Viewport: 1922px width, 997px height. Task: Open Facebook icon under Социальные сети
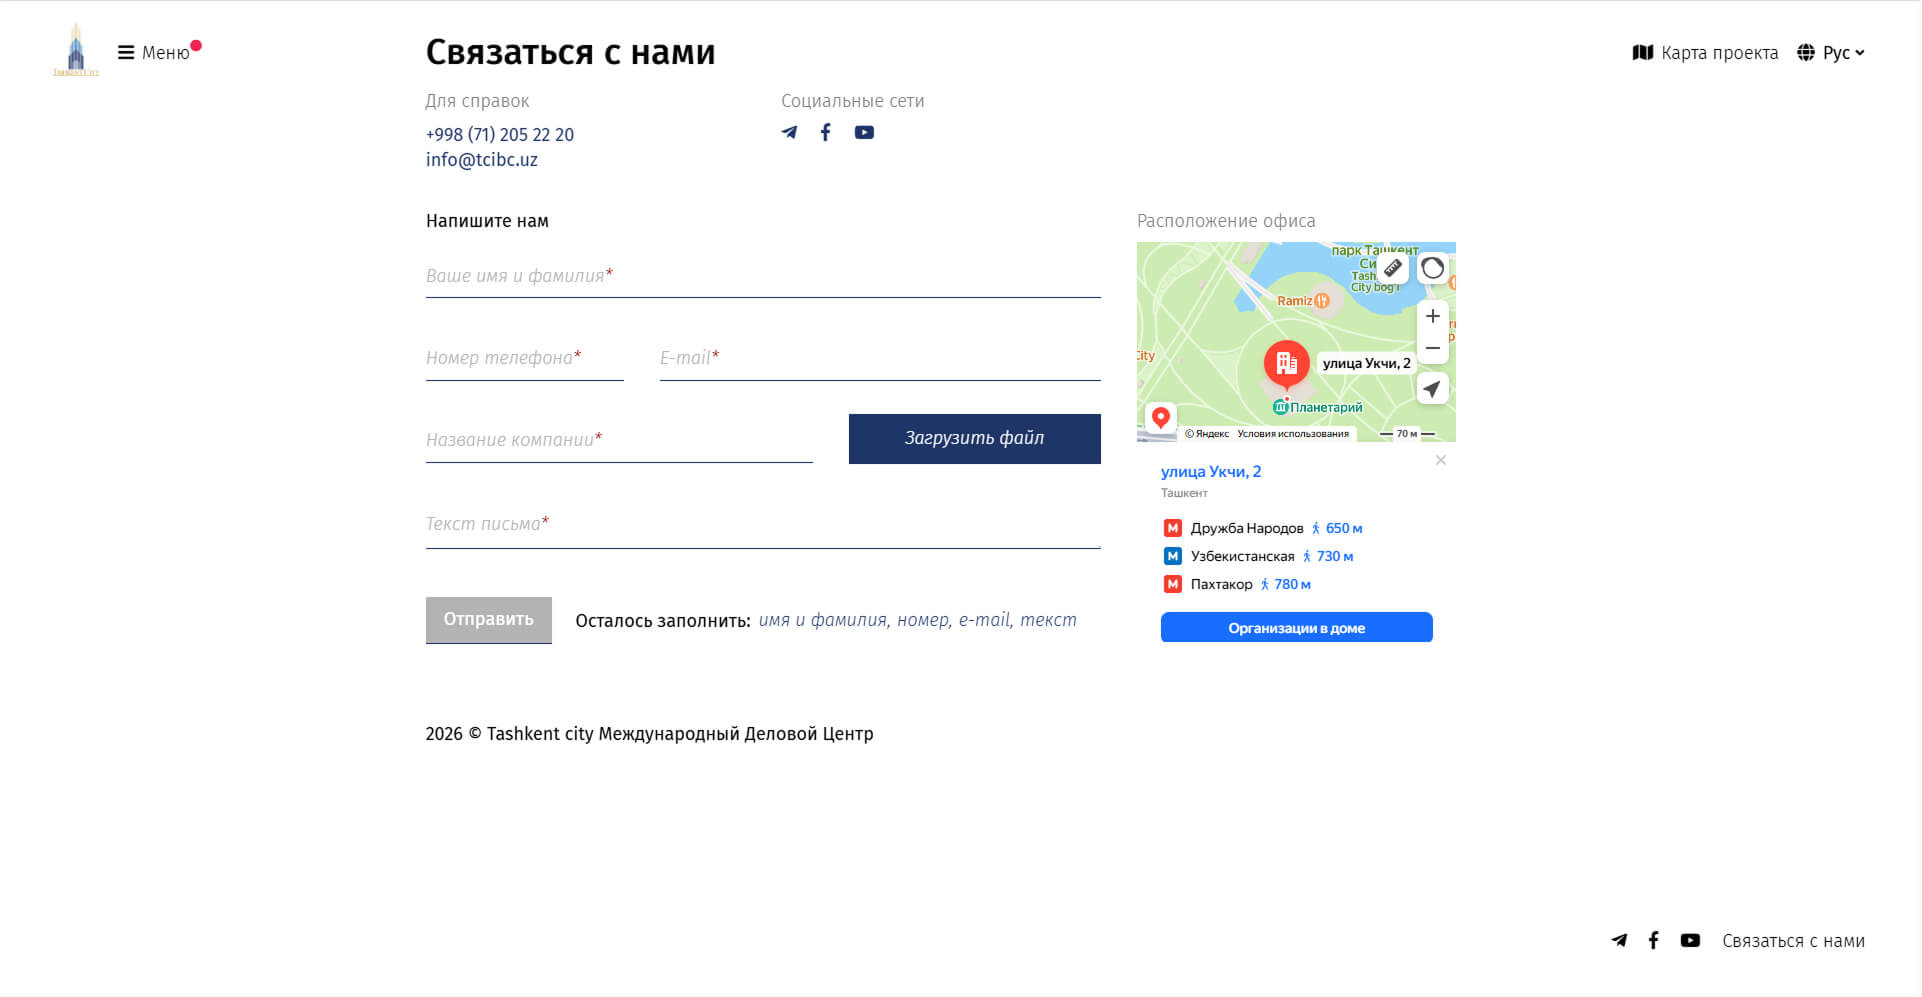pos(825,132)
